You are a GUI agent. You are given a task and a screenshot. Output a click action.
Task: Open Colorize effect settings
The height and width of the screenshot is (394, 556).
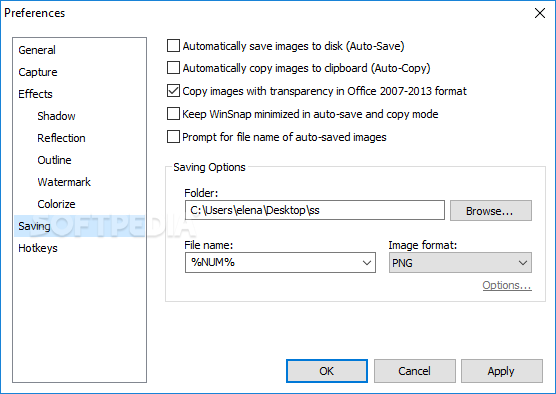pos(56,204)
